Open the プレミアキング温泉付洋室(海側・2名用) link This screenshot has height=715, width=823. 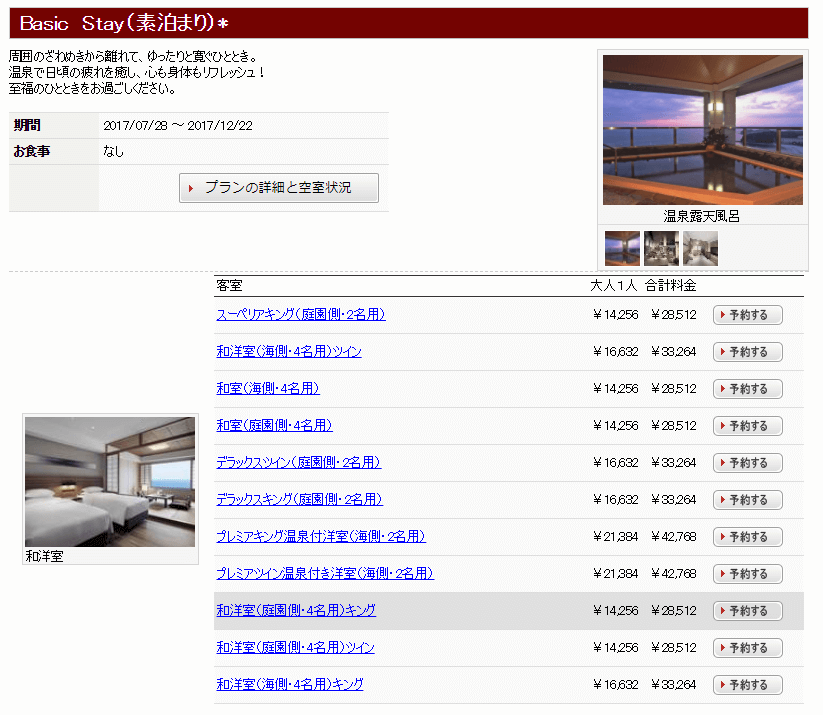[321, 537]
